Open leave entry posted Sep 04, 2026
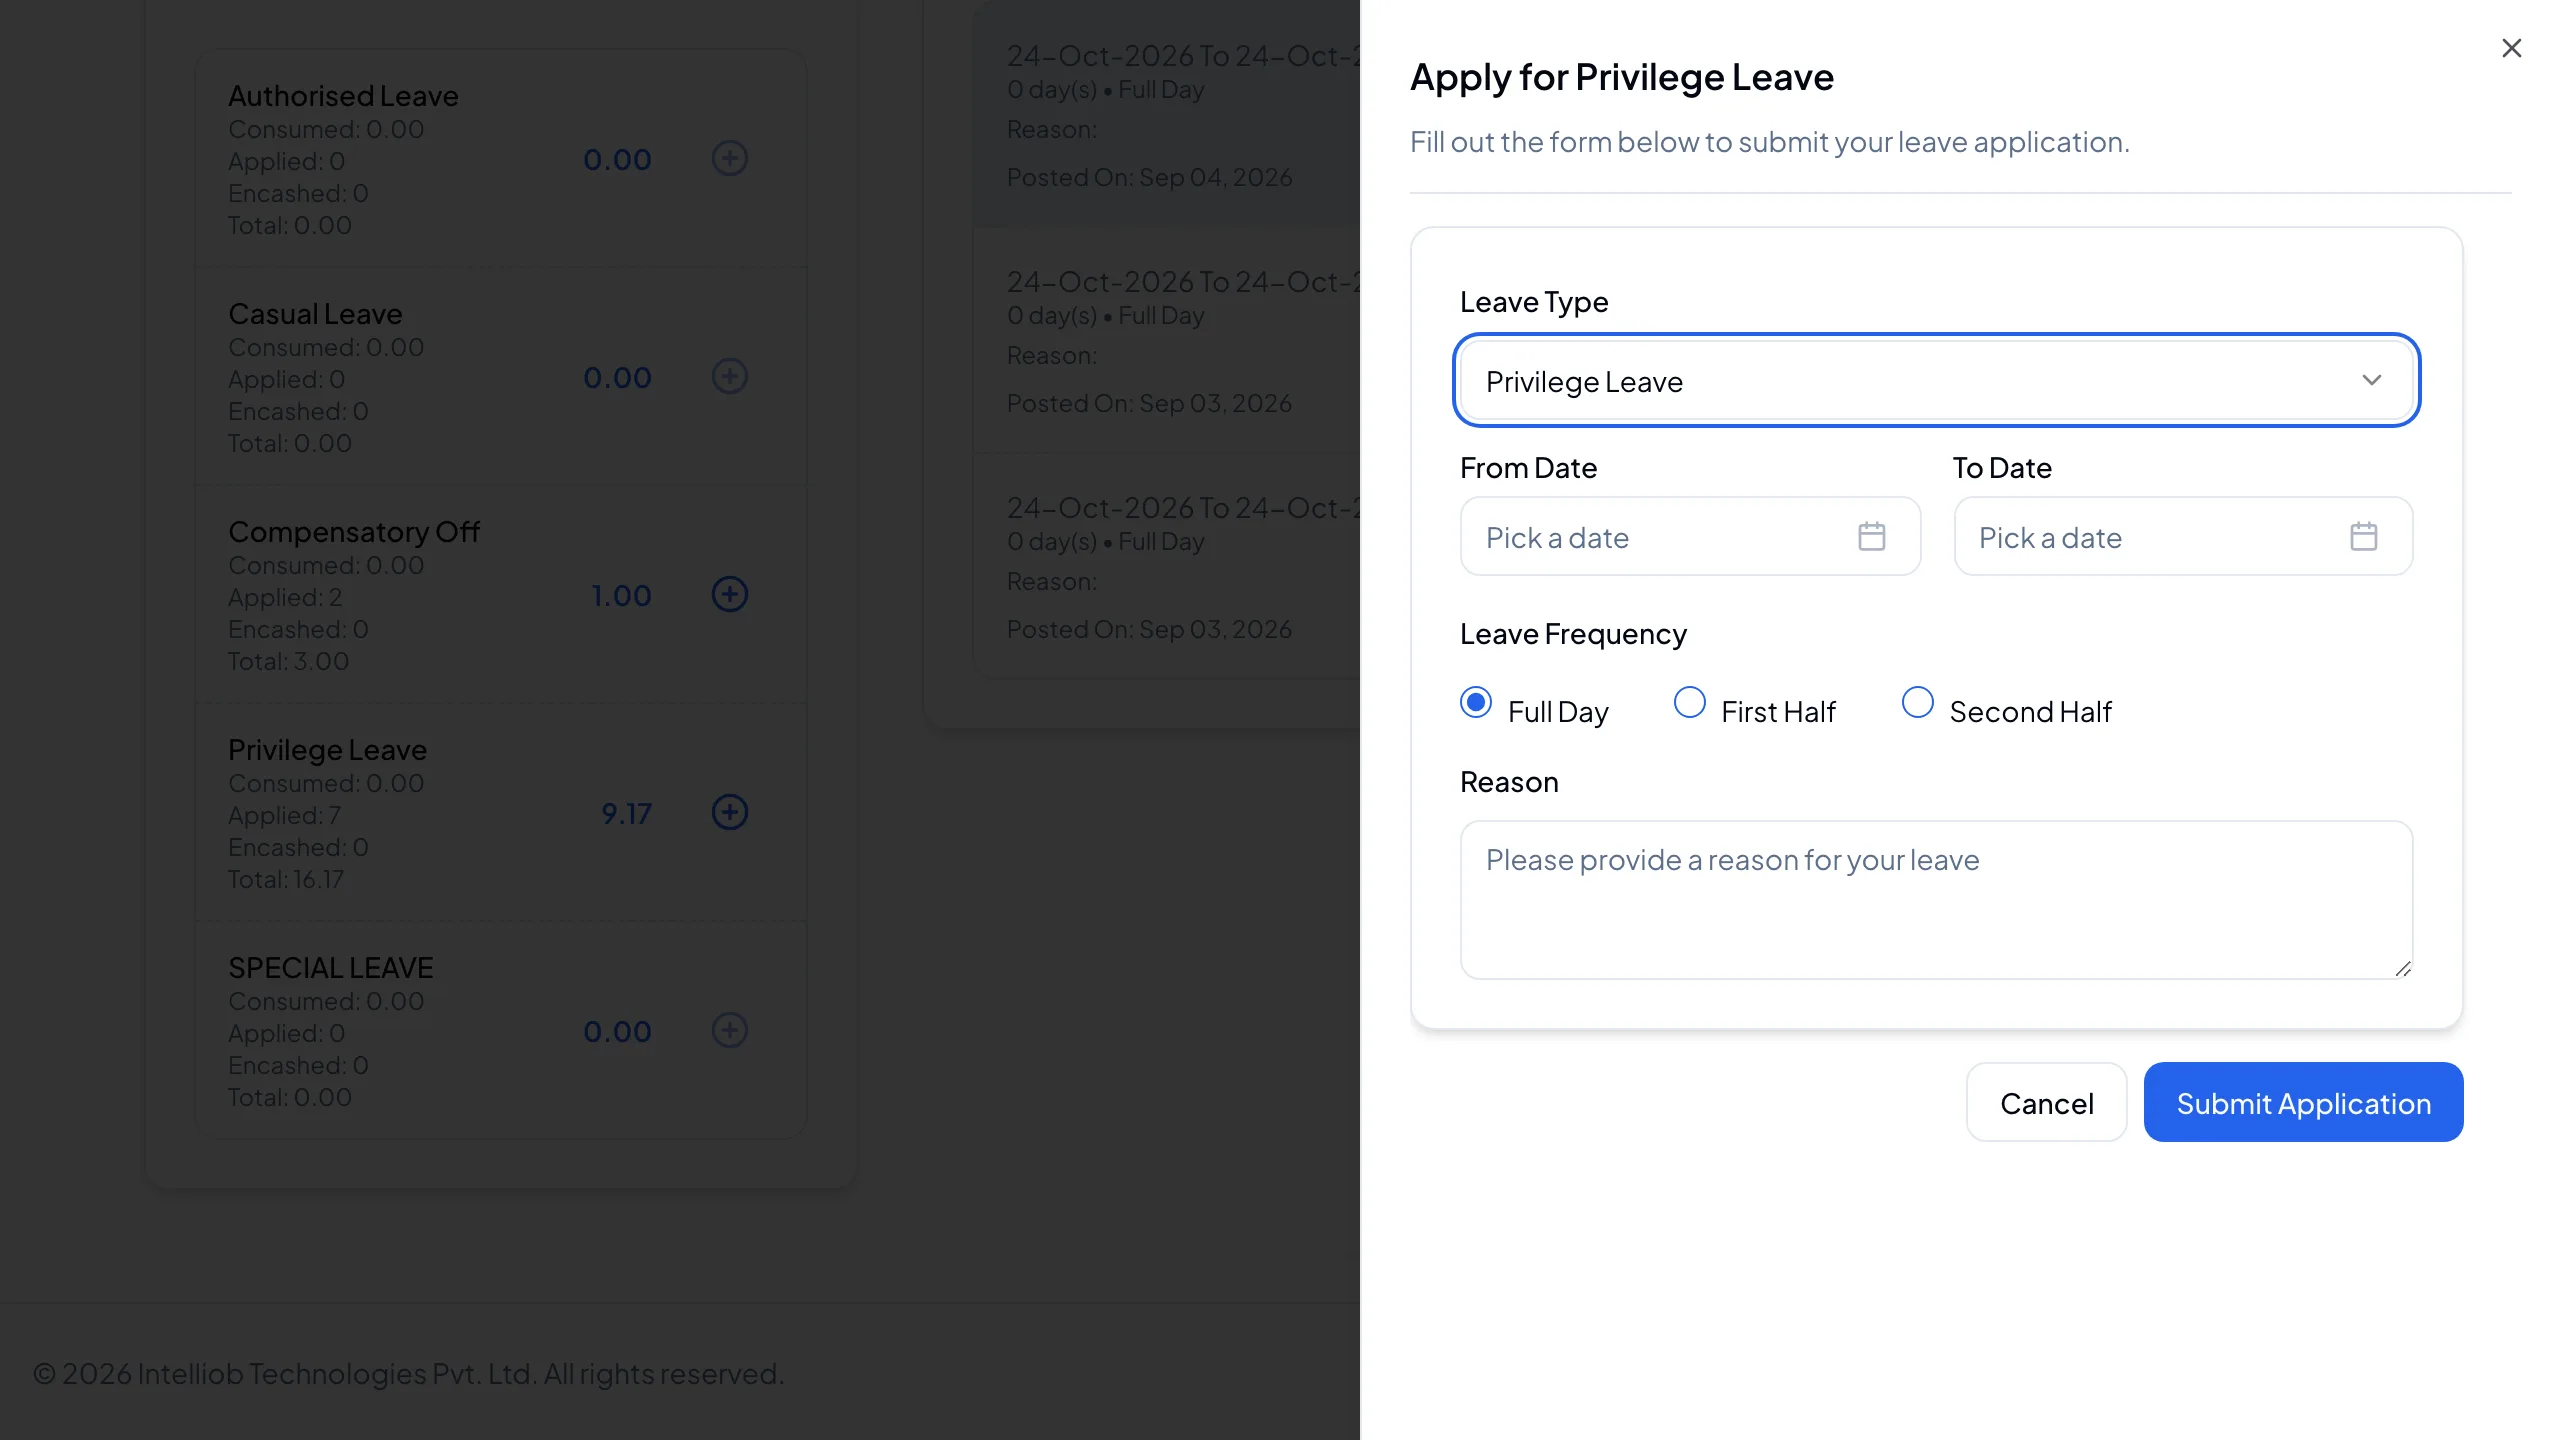The width and height of the screenshot is (2560, 1440). [x=1167, y=115]
